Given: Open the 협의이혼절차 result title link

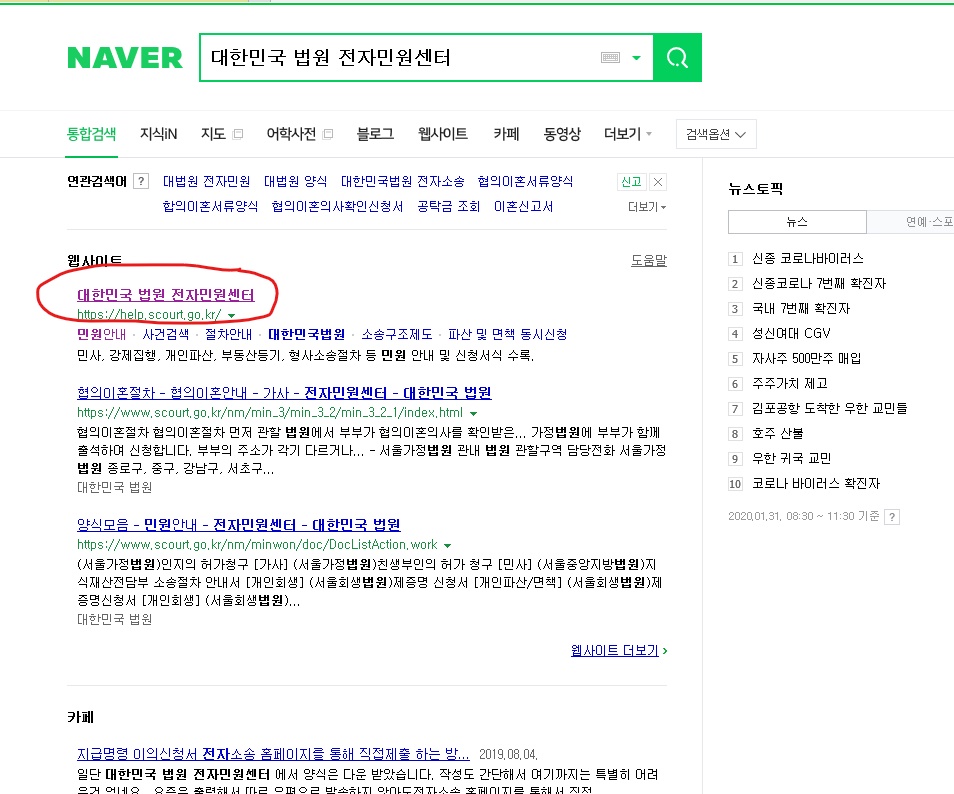Looking at the screenshot, I should tap(284, 393).
